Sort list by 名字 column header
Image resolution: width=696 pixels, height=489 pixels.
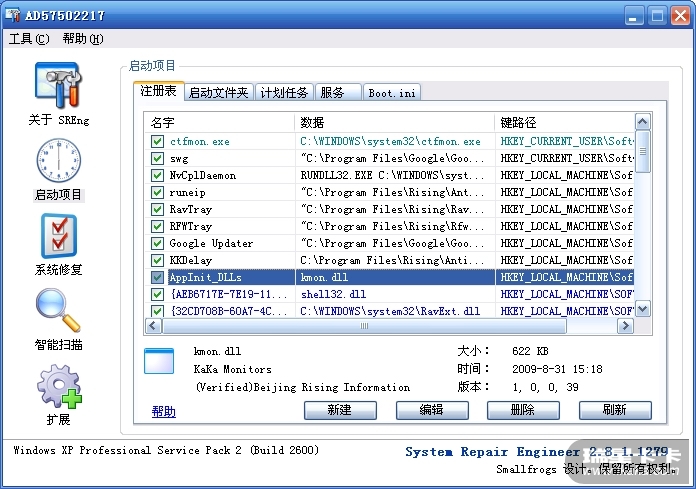tap(219, 122)
